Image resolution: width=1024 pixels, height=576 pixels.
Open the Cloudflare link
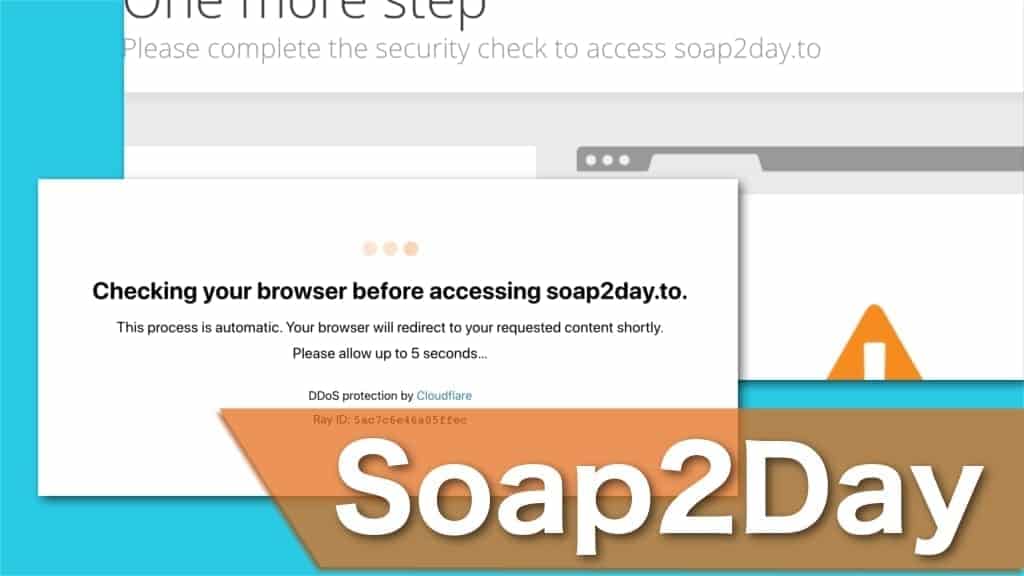pos(444,396)
